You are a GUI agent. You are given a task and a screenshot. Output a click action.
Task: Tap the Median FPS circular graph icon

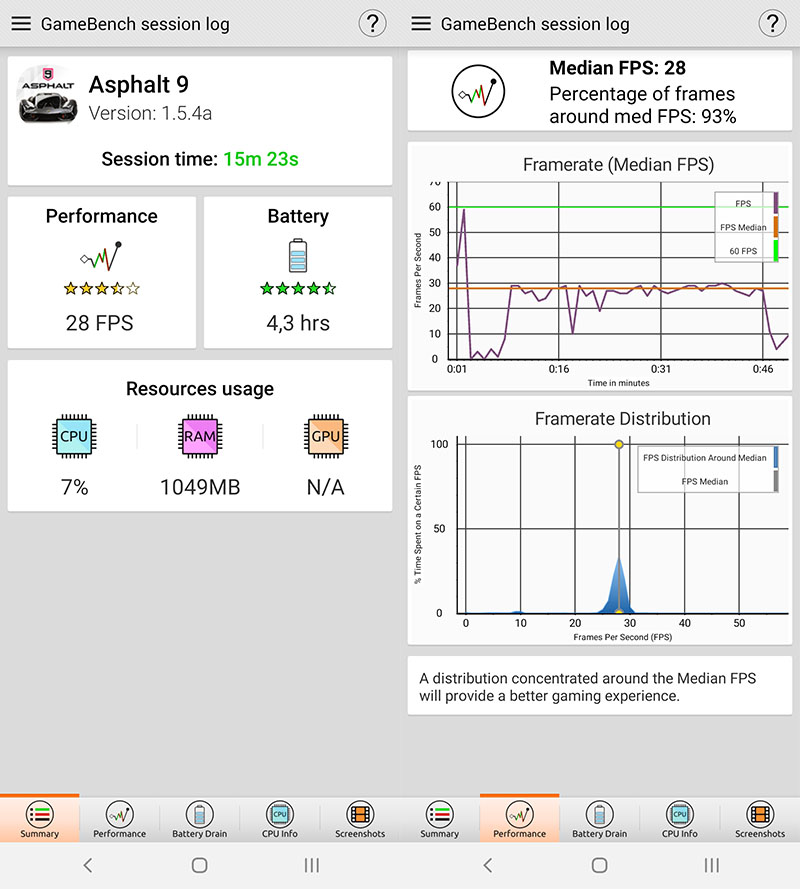(478, 91)
